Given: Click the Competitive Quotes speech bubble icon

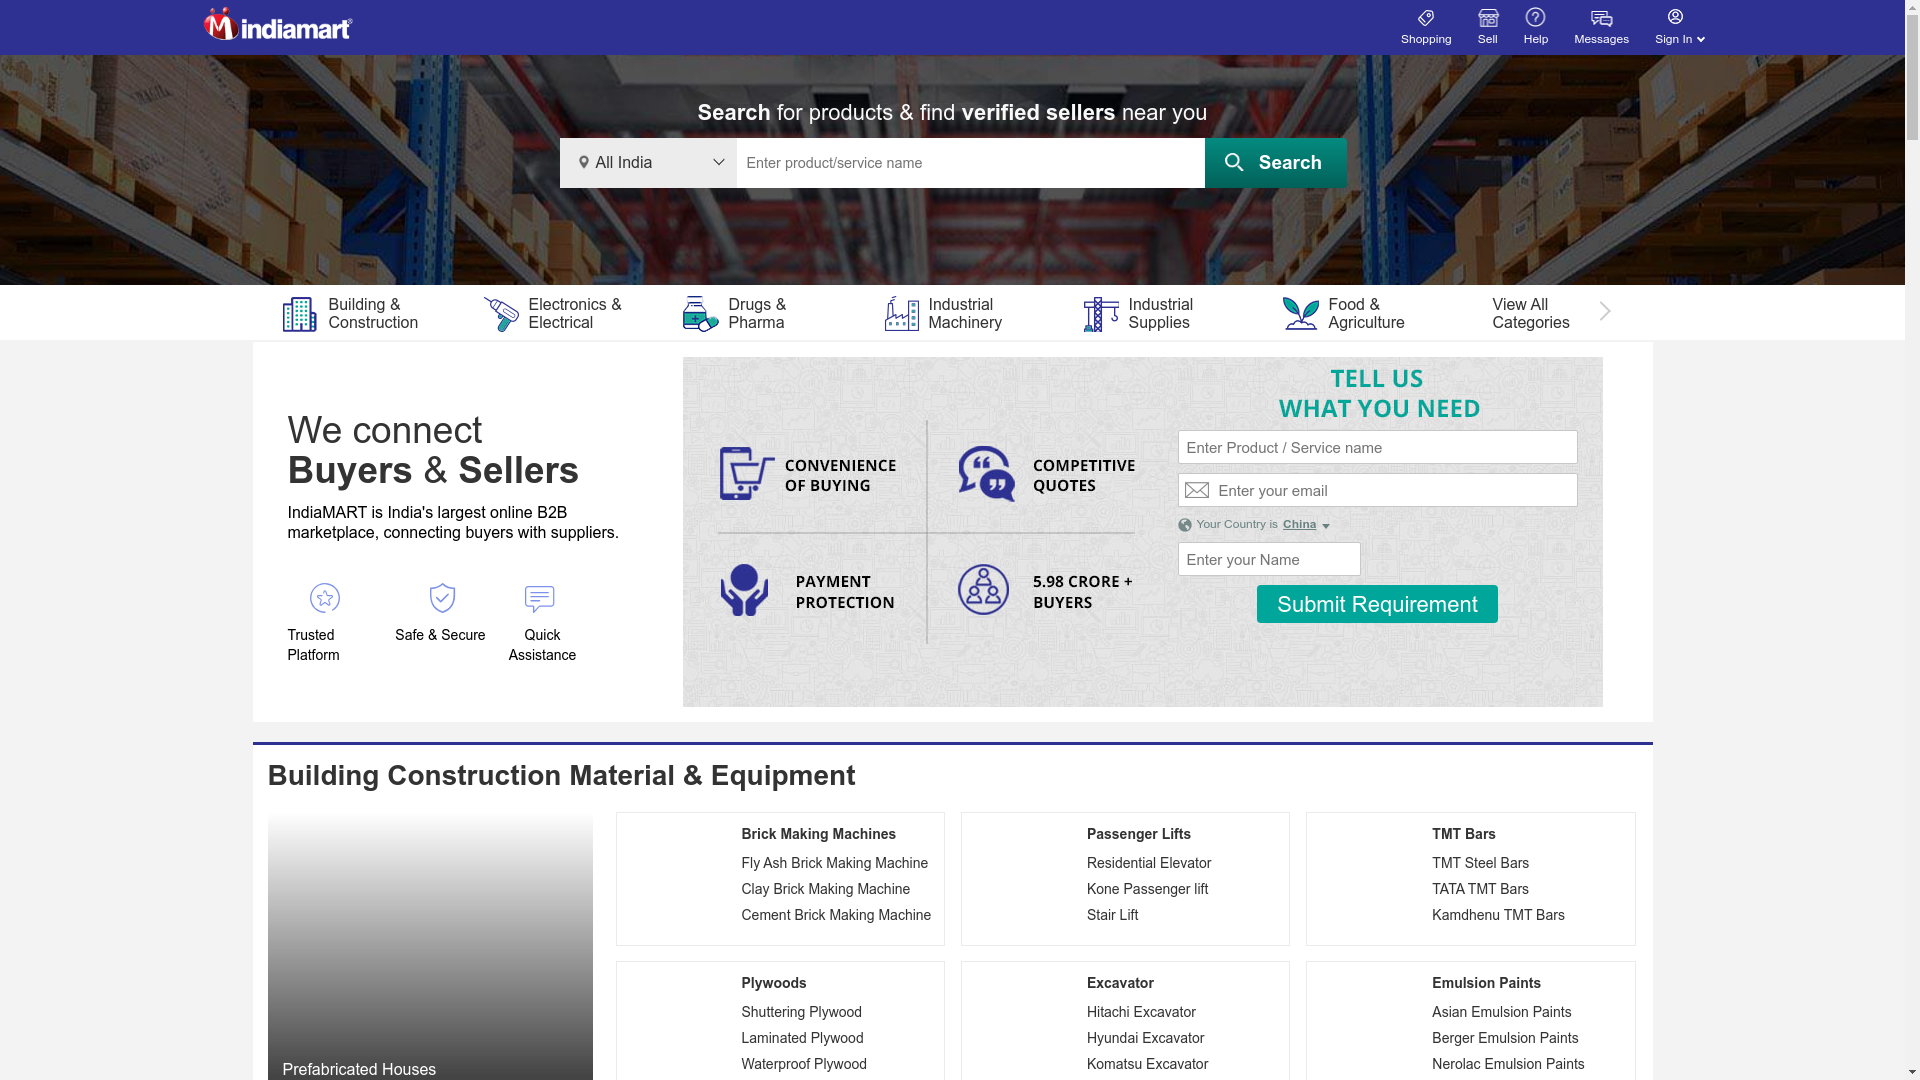Looking at the screenshot, I should [x=987, y=473].
